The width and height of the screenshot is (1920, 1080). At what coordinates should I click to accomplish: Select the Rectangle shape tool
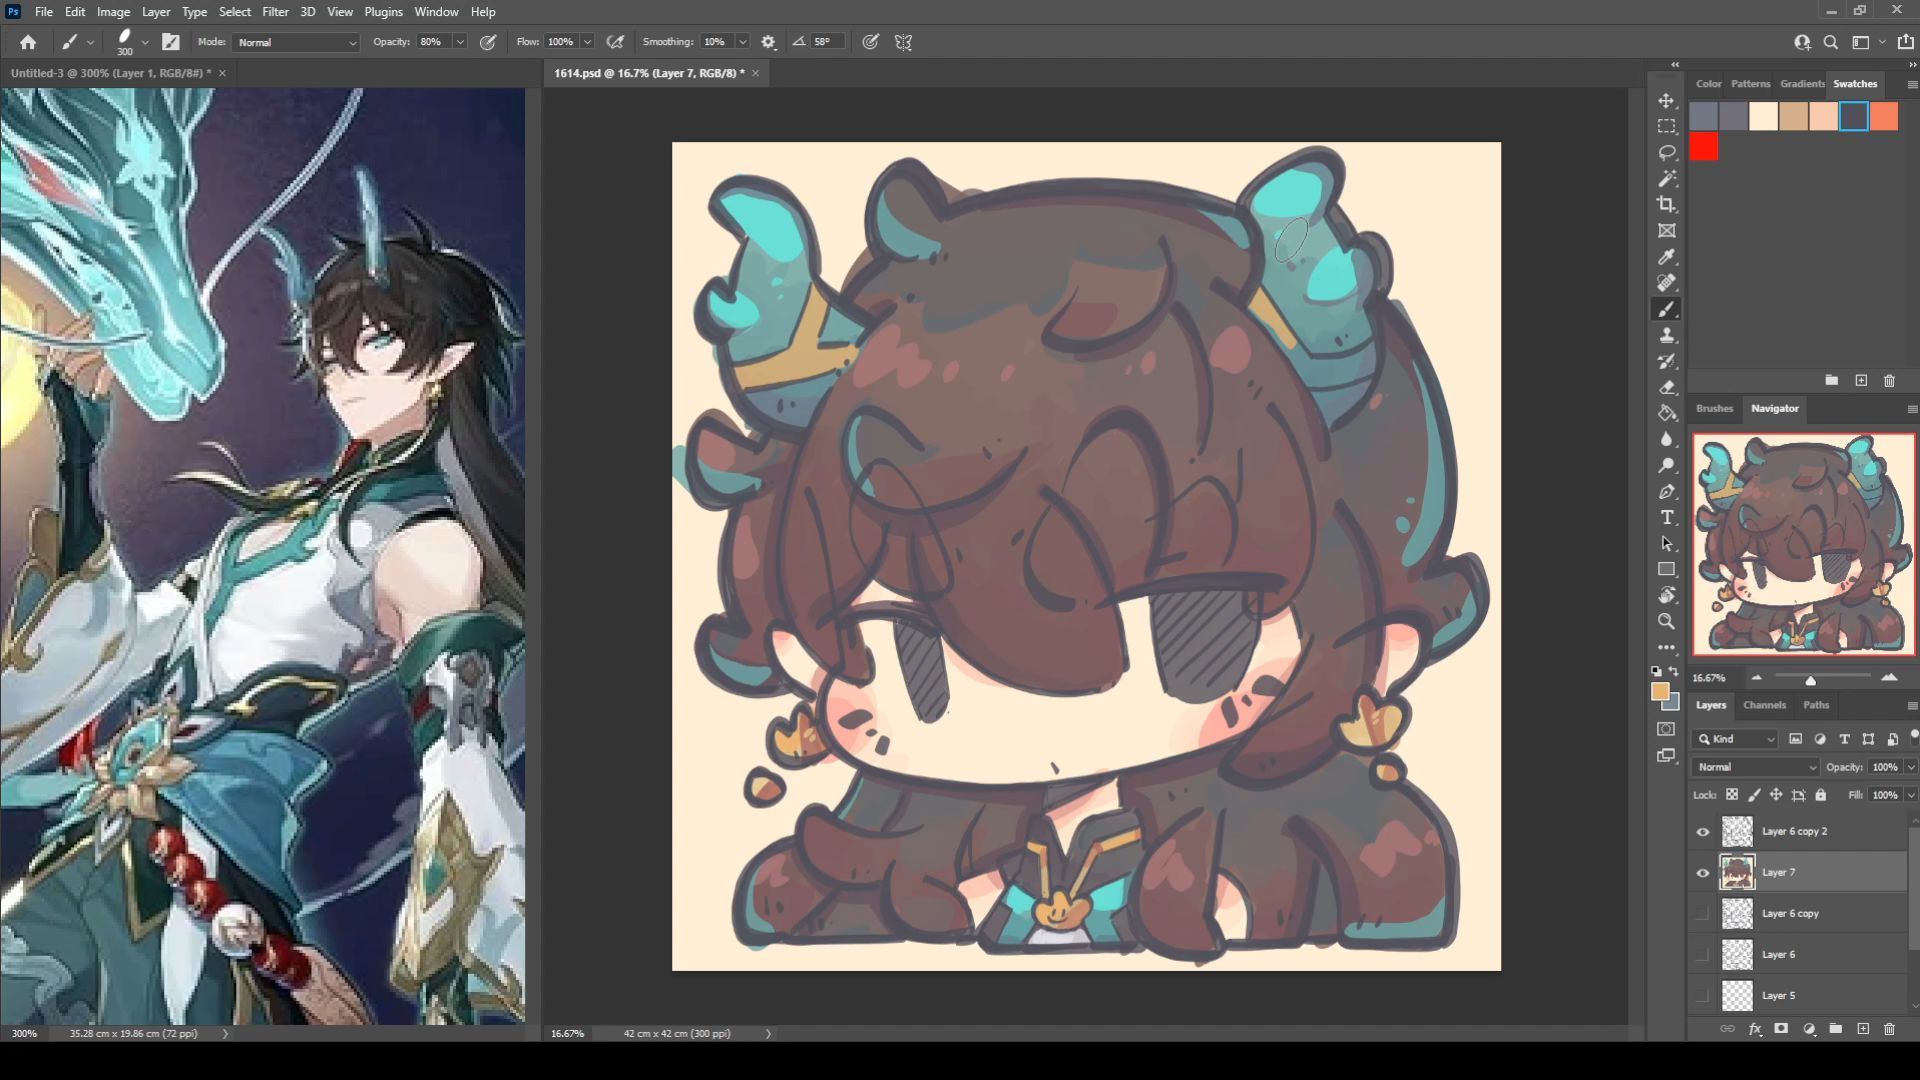pyautogui.click(x=1666, y=569)
